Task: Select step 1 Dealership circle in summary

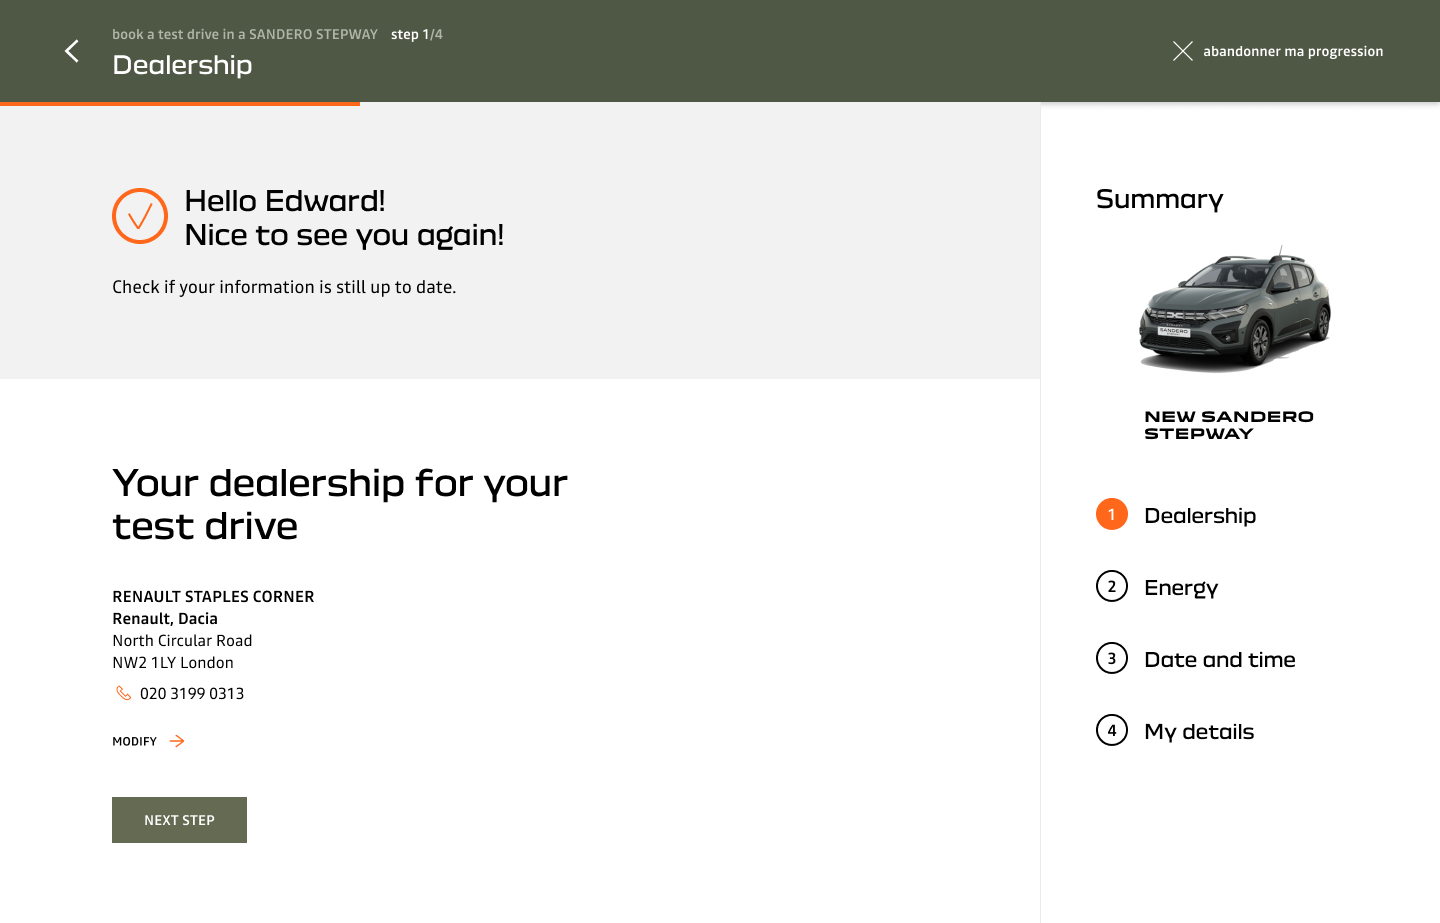Action: [1112, 514]
